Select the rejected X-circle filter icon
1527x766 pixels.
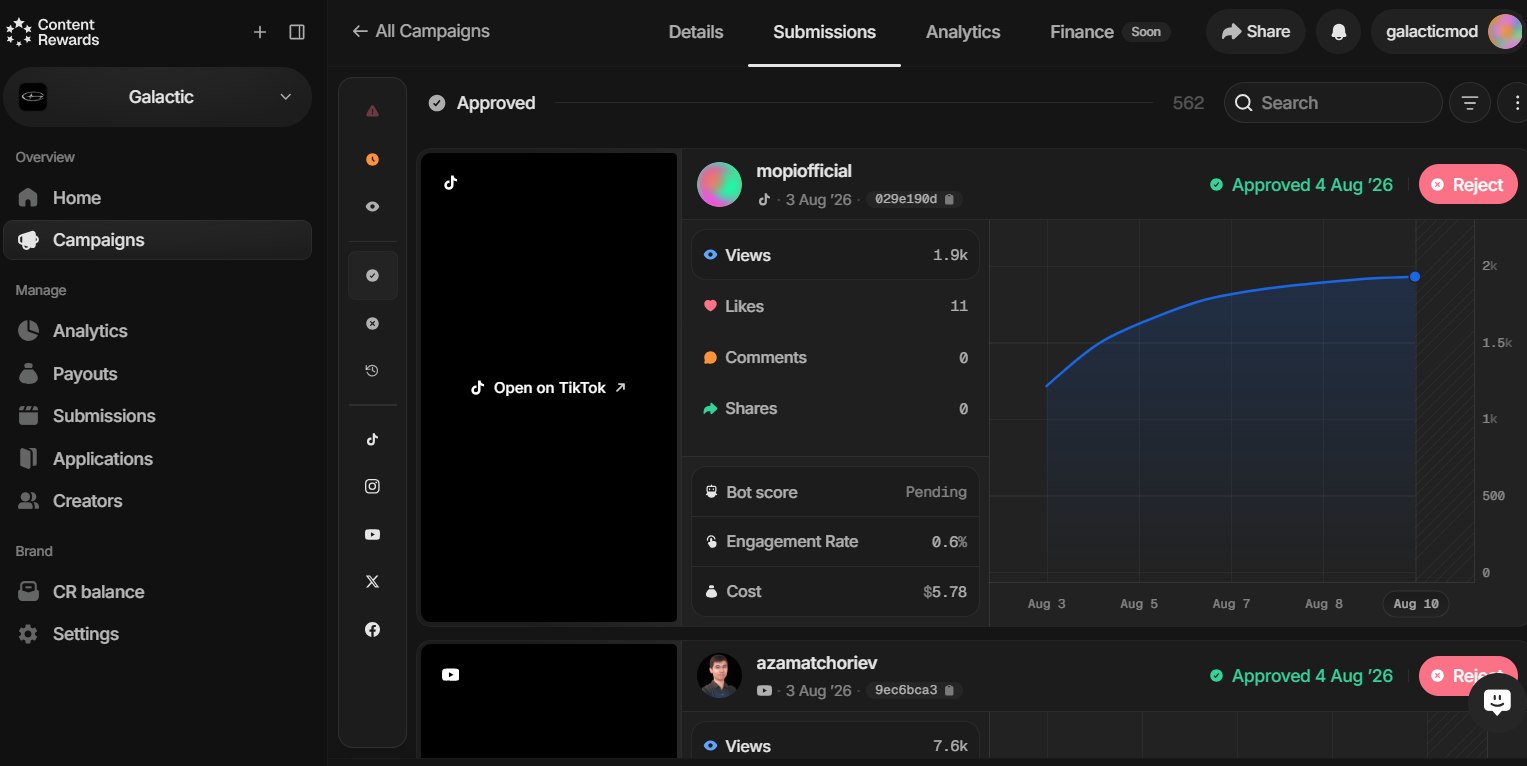(x=373, y=323)
